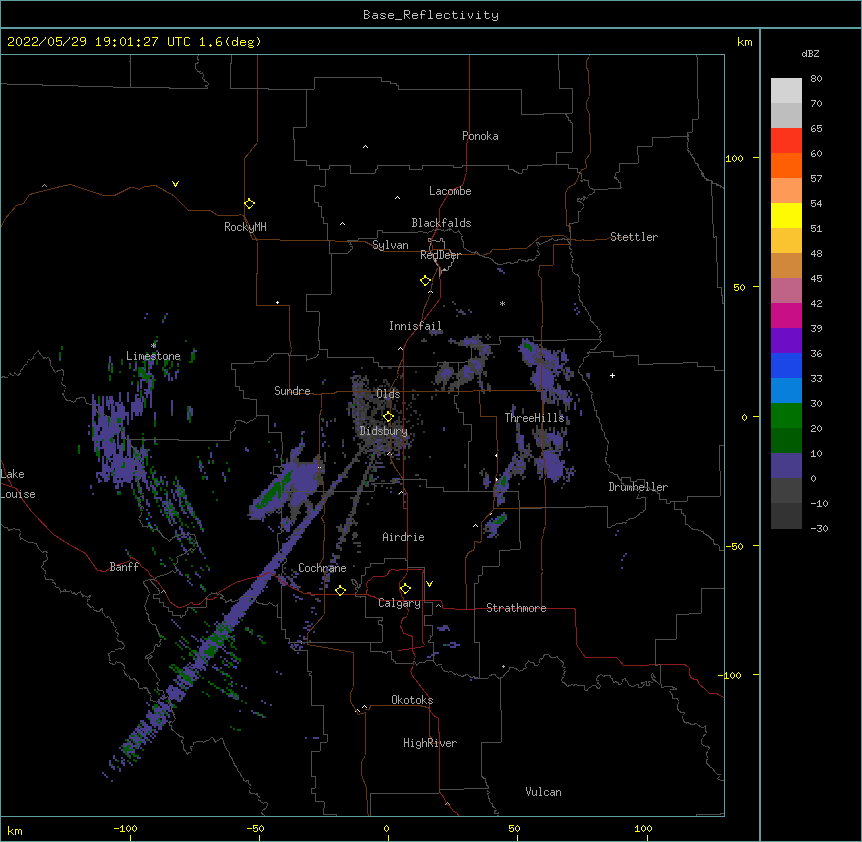Select the Stettler city label

point(633,237)
